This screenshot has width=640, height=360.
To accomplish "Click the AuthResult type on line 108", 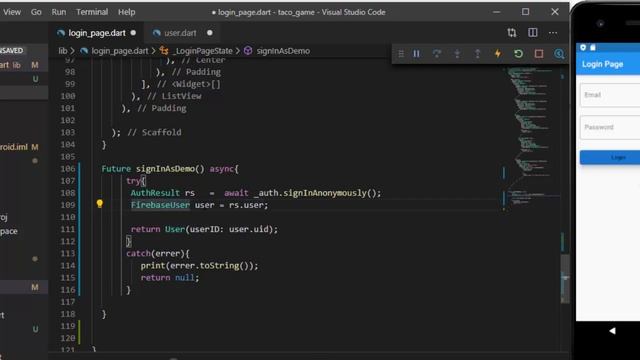I will click(x=155, y=193).
